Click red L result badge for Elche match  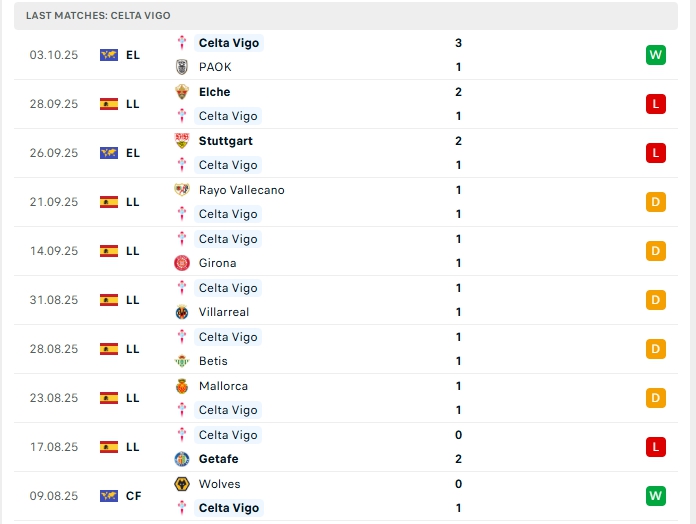[x=655, y=104]
